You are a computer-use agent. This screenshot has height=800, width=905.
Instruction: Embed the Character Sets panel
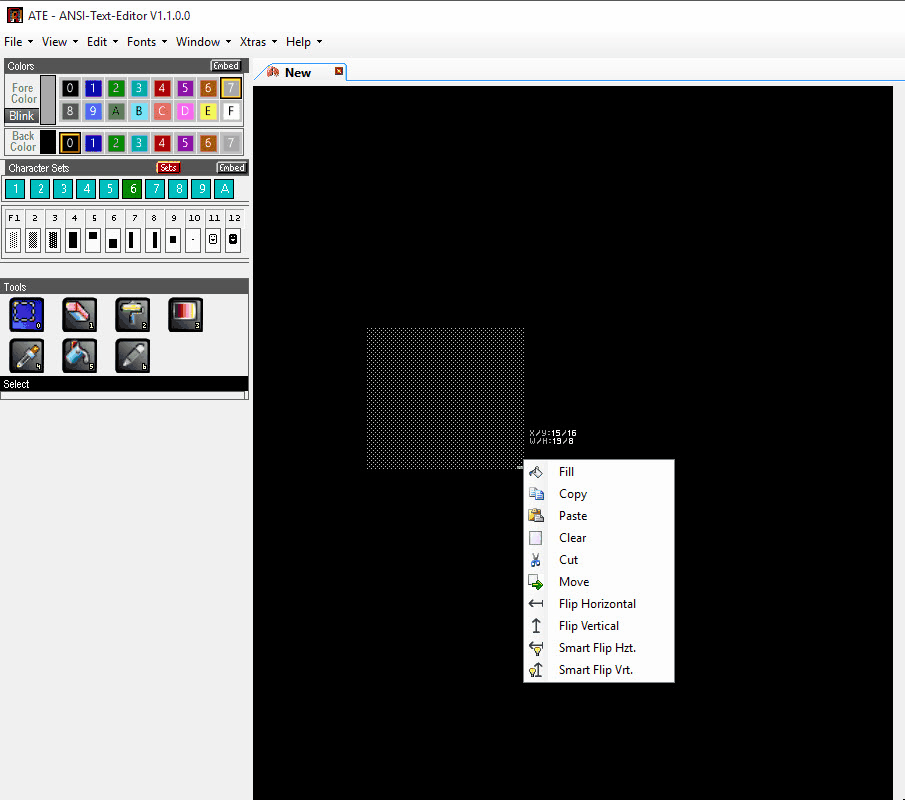tap(231, 167)
